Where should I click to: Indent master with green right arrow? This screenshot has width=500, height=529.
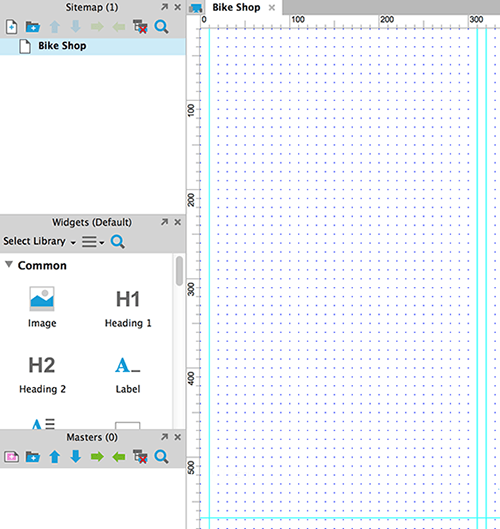[97, 457]
